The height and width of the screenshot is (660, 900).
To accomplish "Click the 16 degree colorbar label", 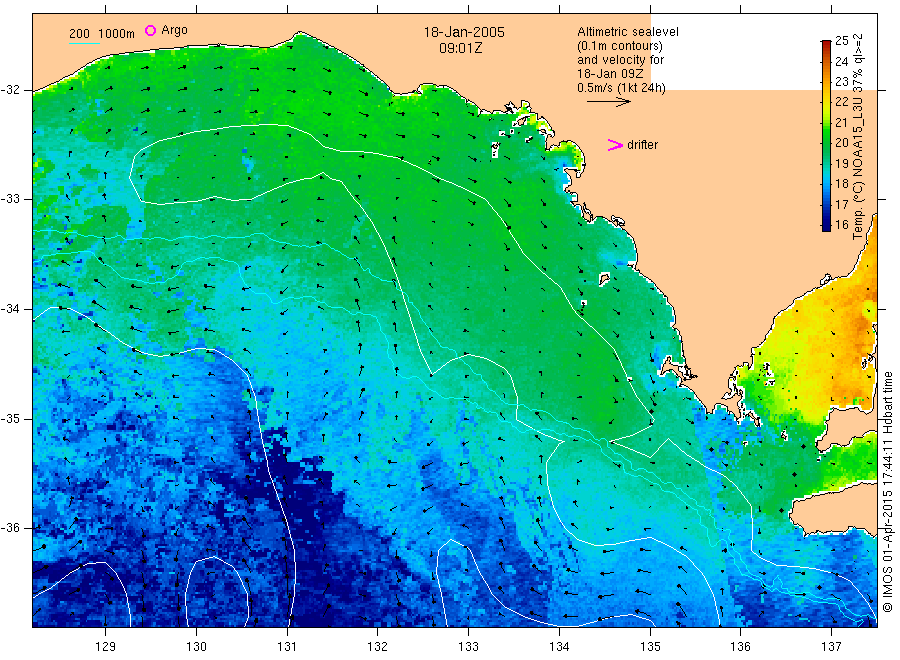I will click(841, 224).
